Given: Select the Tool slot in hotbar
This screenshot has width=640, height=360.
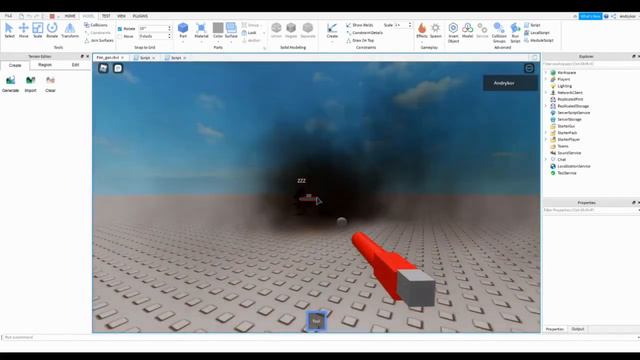Looking at the screenshot, I should coord(316,321).
